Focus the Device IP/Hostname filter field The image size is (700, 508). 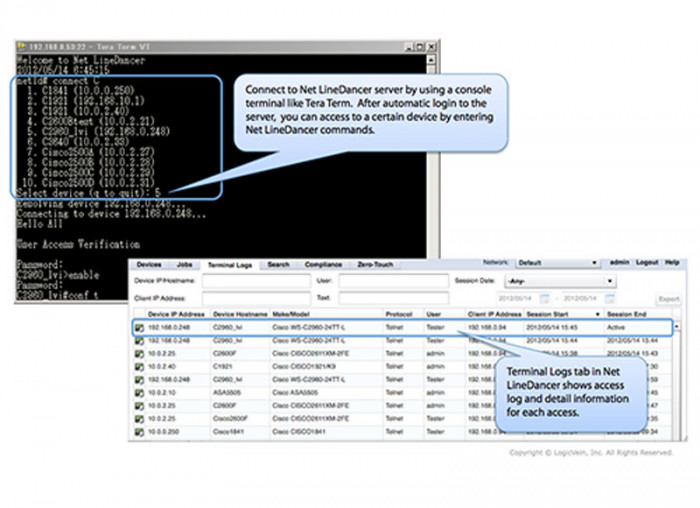tap(256, 281)
